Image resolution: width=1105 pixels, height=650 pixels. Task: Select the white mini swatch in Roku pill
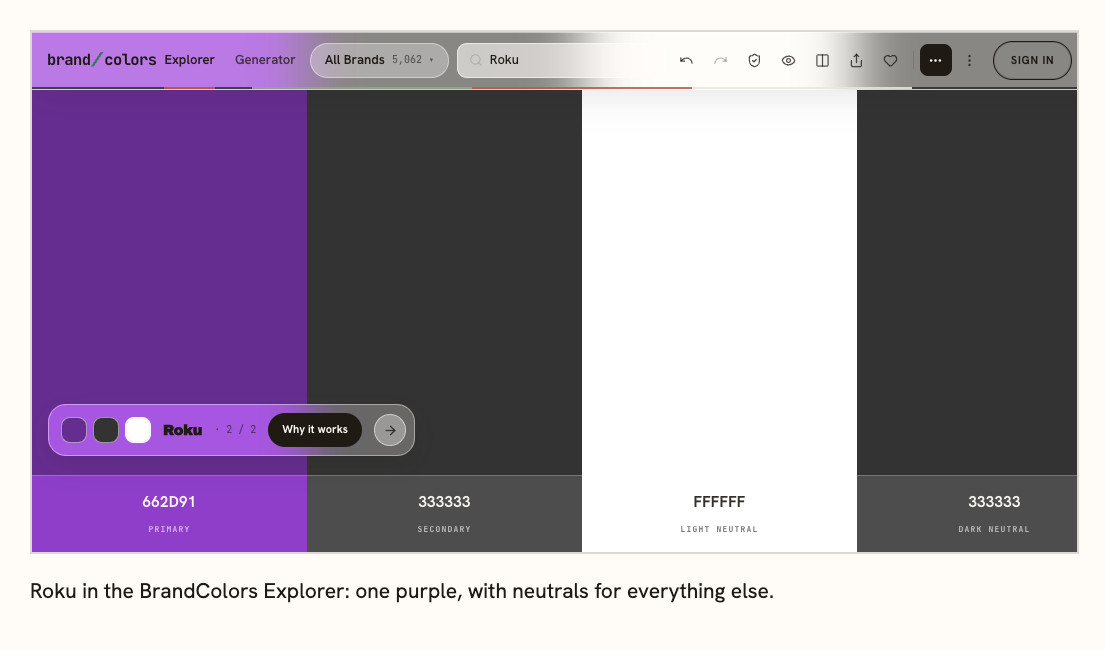click(x=138, y=430)
